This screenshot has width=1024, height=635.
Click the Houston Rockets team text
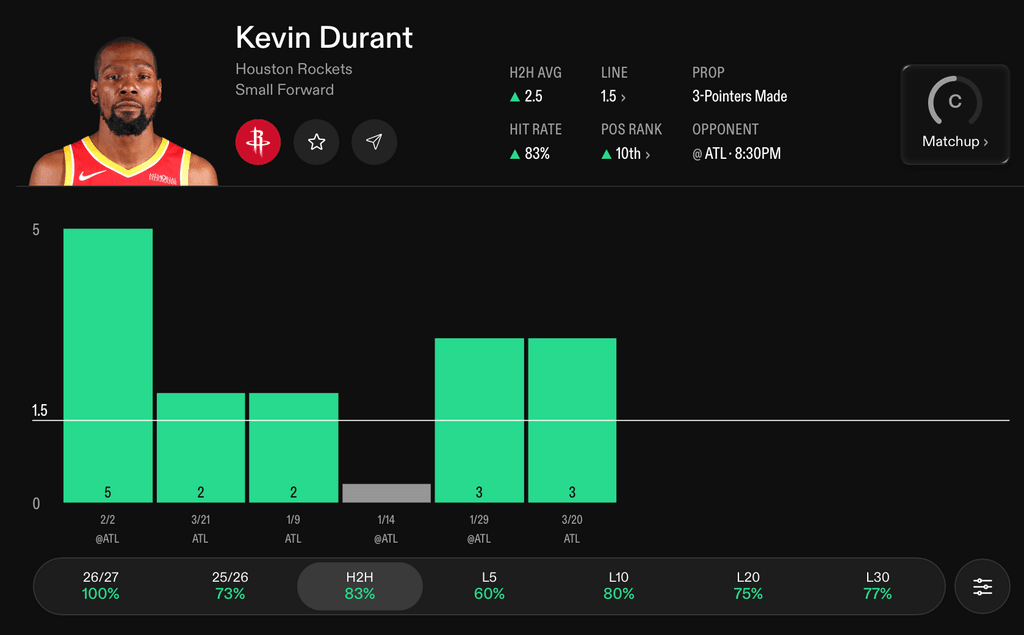click(294, 69)
